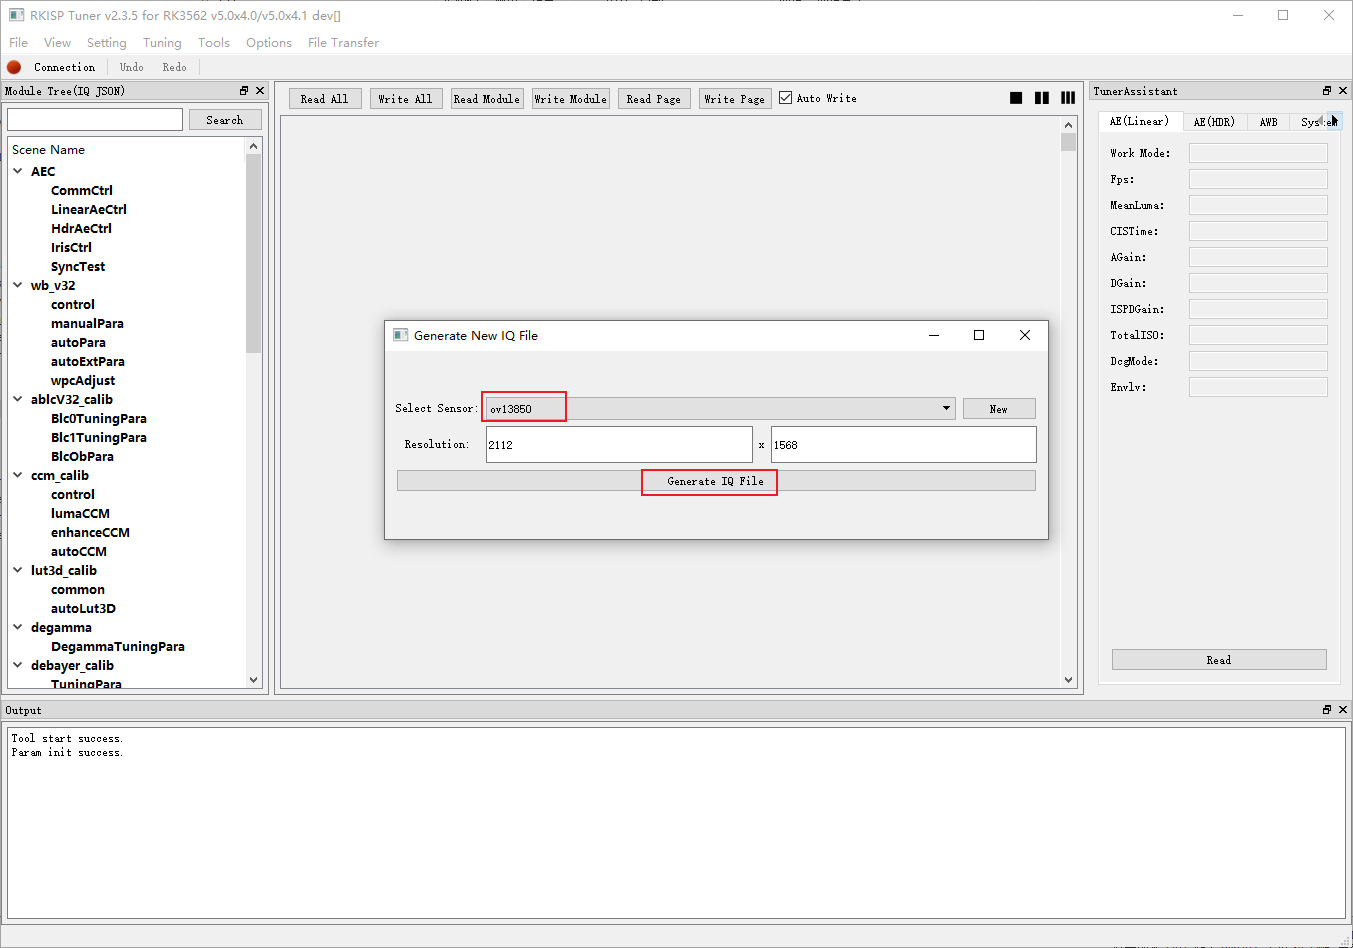Image resolution: width=1353 pixels, height=948 pixels.
Task: Open the Options menu
Action: click(x=269, y=43)
